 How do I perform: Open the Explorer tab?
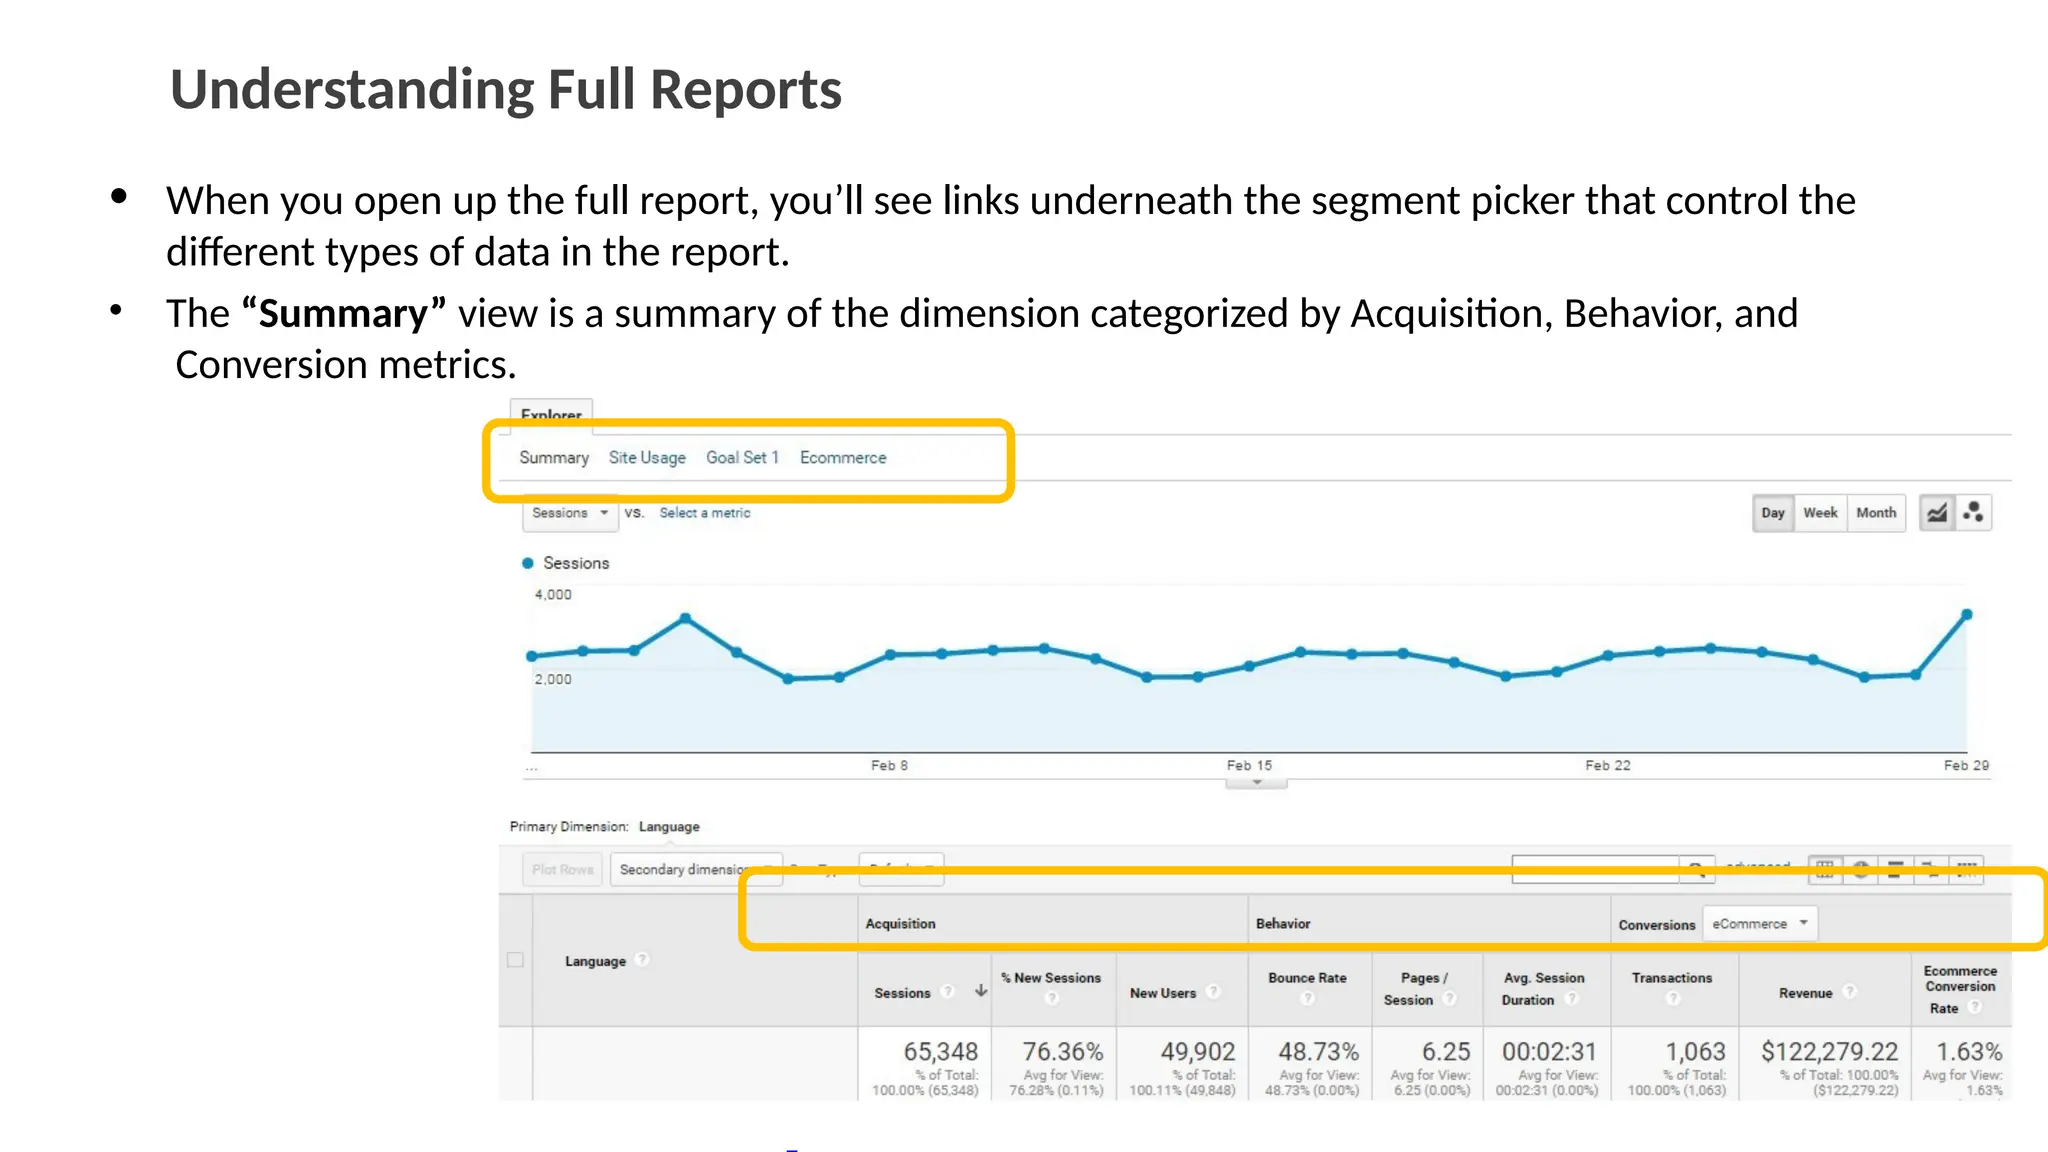[551, 414]
